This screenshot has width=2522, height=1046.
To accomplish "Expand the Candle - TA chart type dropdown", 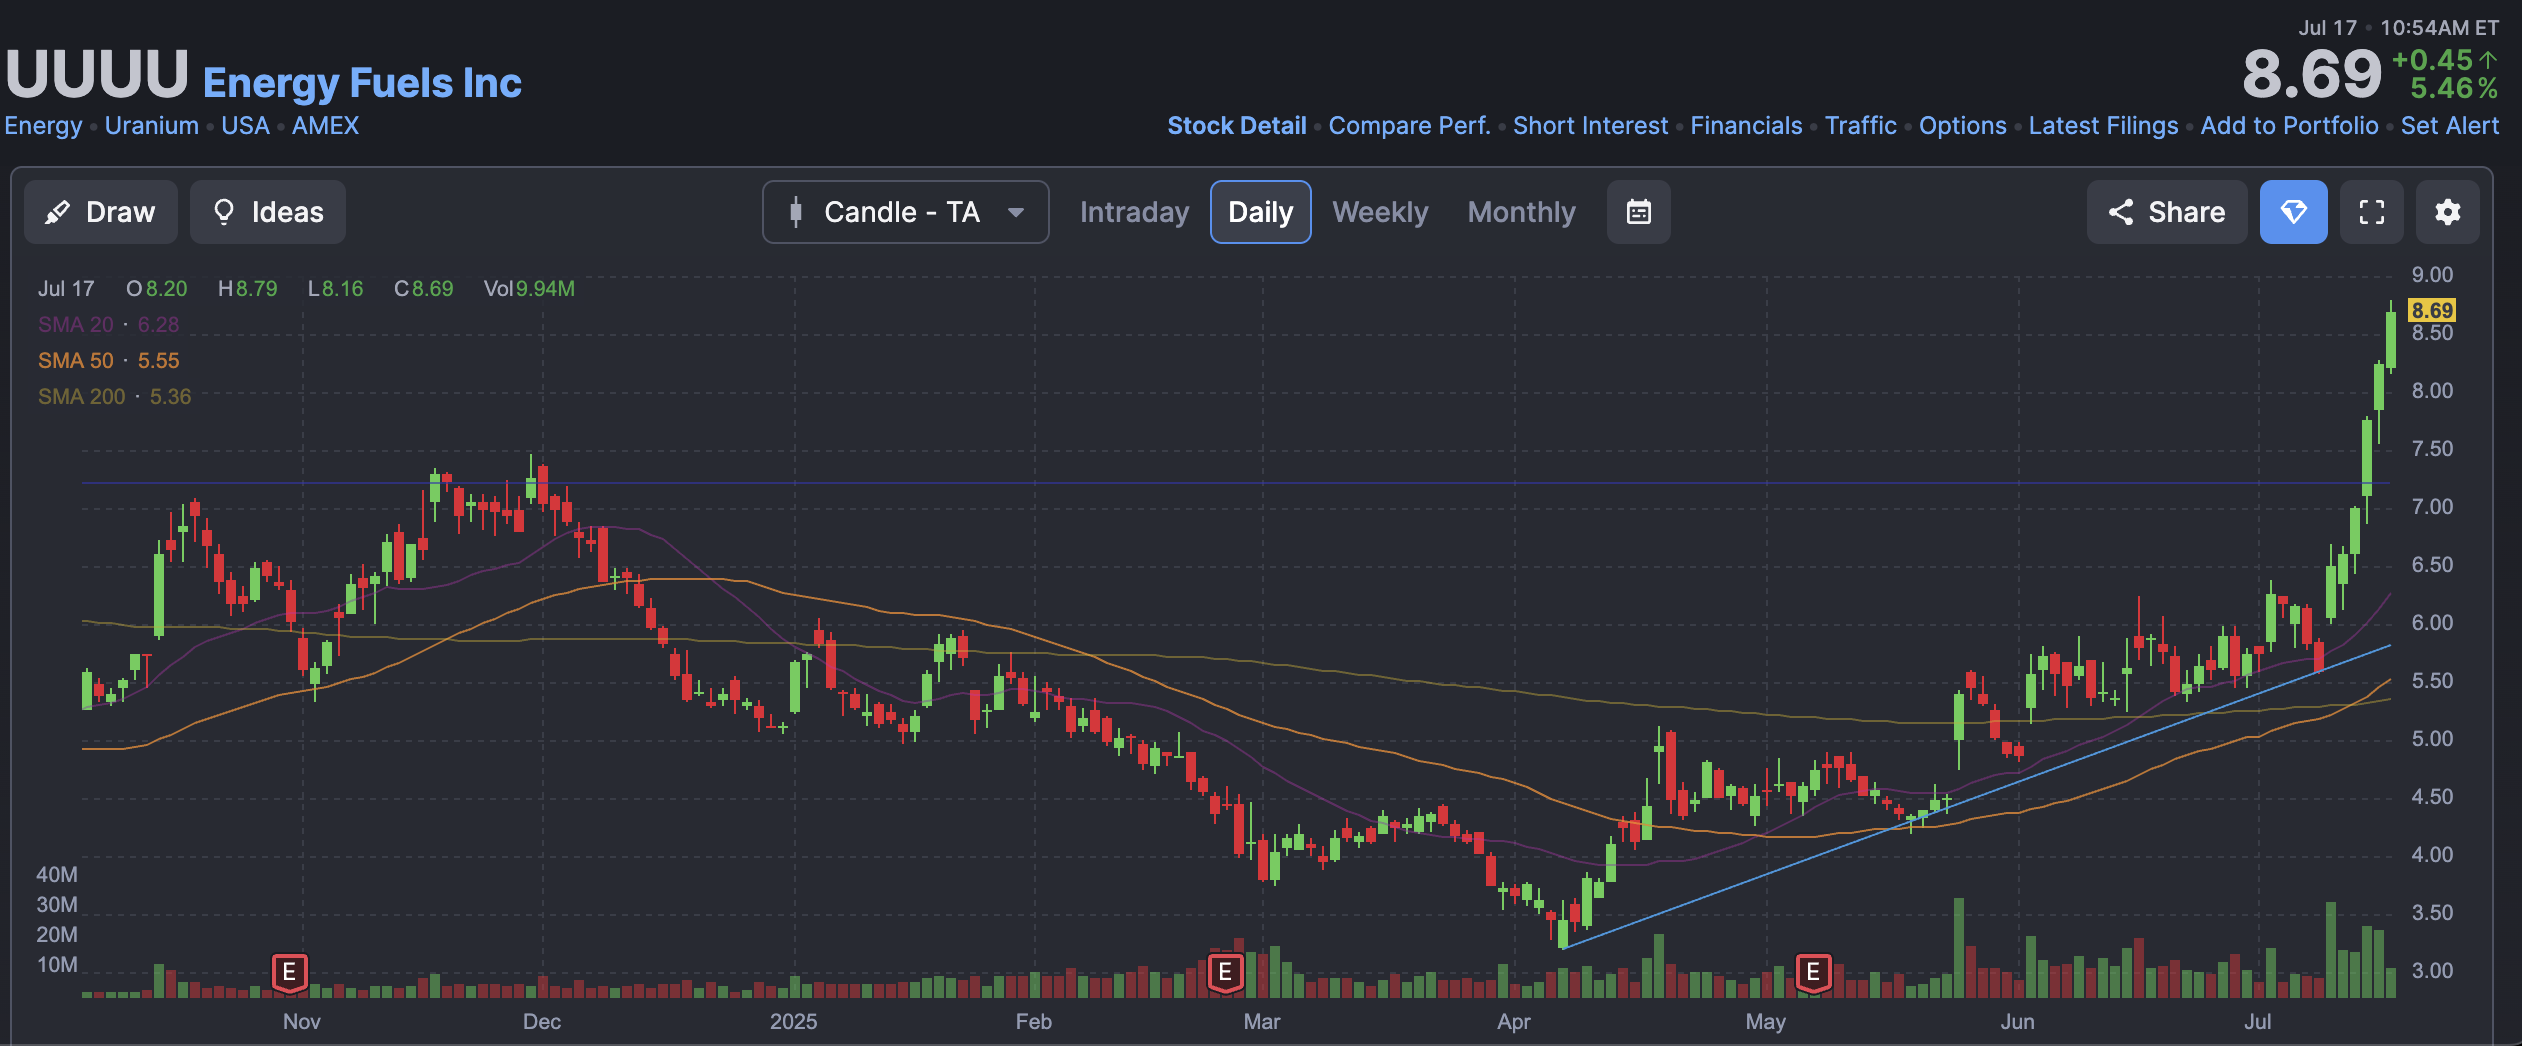I will pyautogui.click(x=906, y=212).
